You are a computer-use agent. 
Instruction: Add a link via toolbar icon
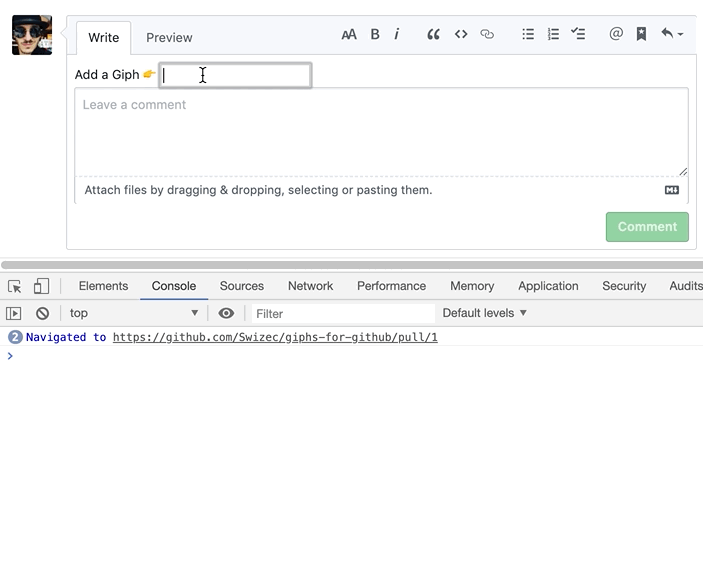coord(487,35)
